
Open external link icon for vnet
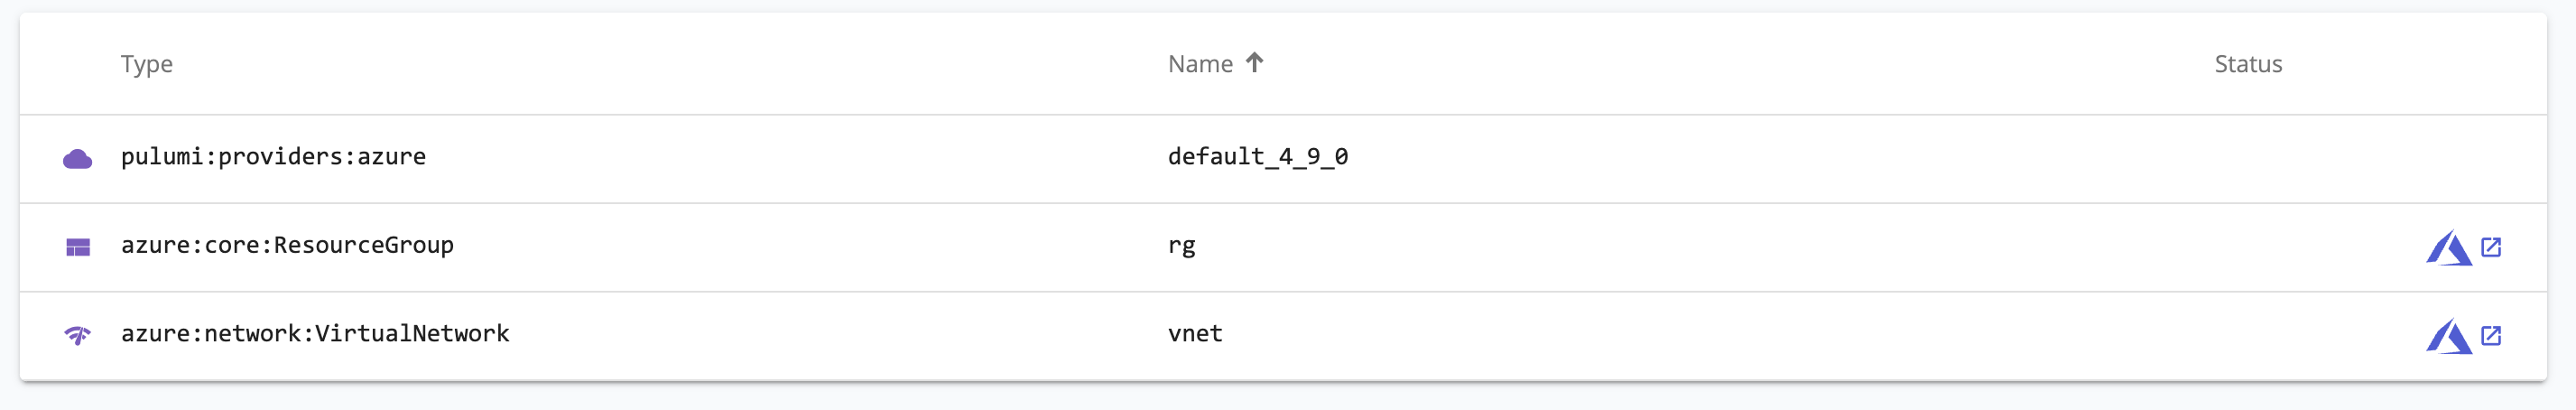click(2491, 335)
